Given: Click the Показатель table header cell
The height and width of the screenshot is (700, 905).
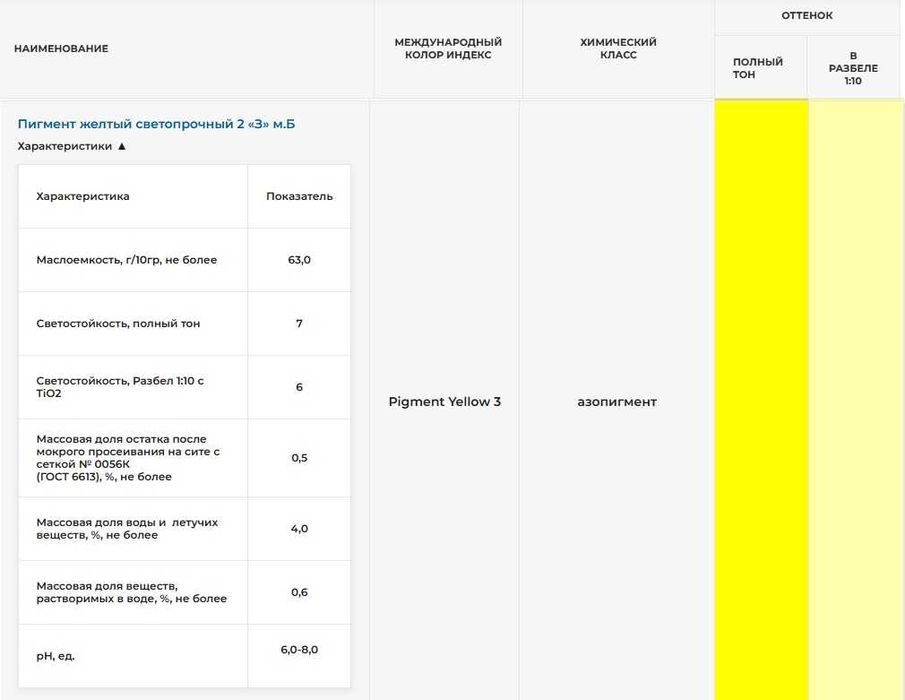Looking at the screenshot, I should [x=299, y=196].
